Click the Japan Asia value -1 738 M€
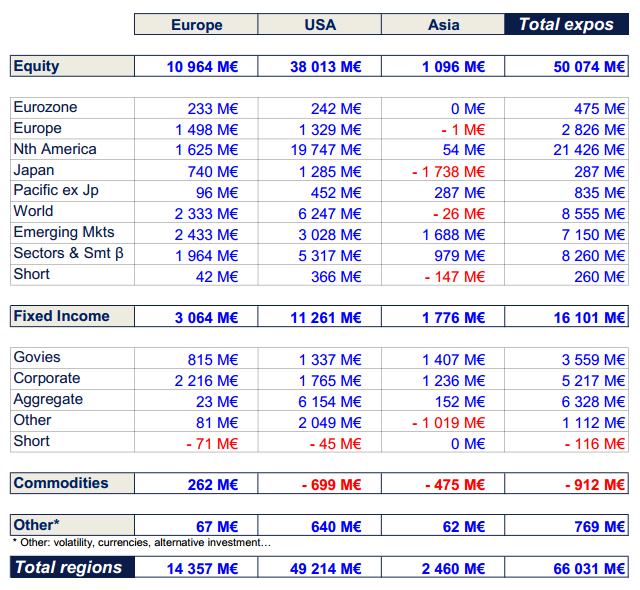 point(448,171)
